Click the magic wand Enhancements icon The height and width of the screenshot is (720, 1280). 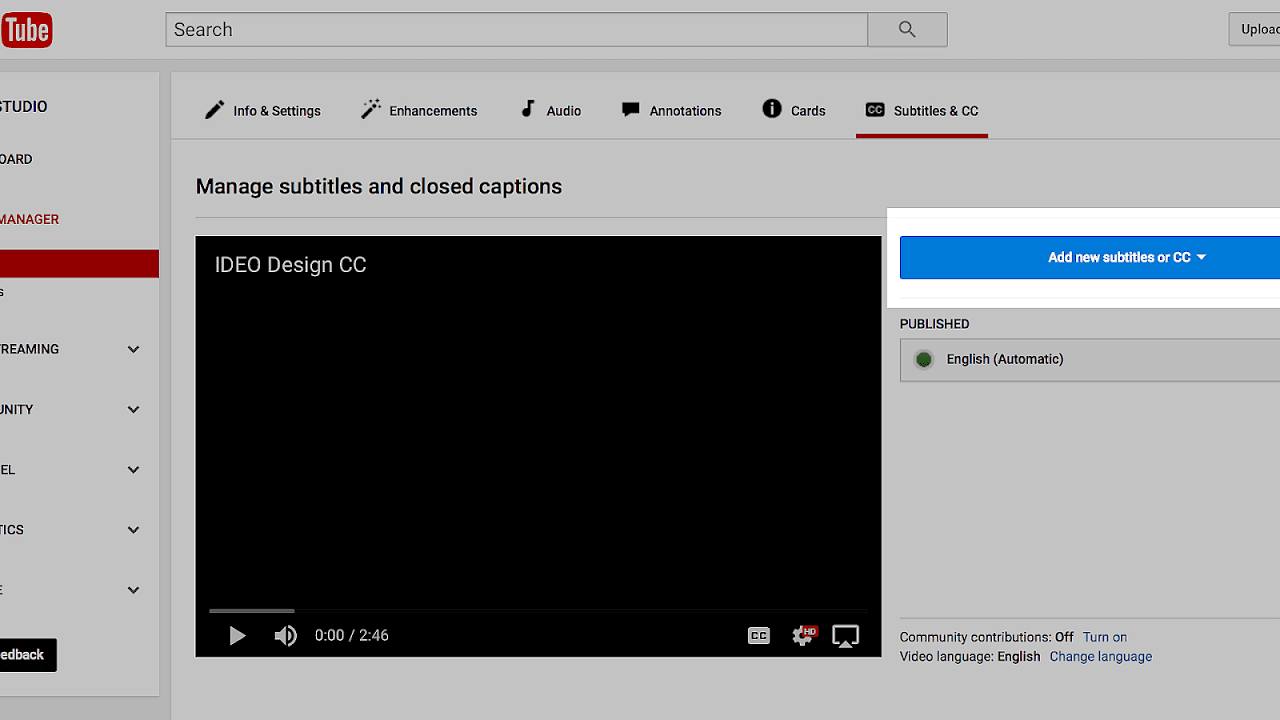371,109
